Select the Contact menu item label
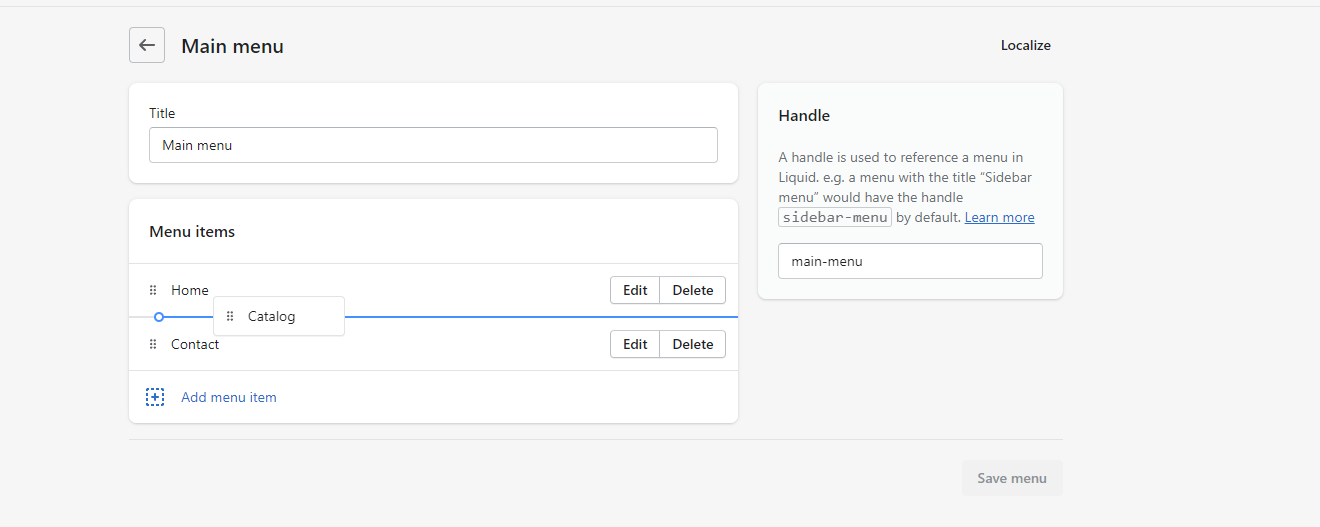Viewport: 1320px width, 527px height. (x=195, y=344)
